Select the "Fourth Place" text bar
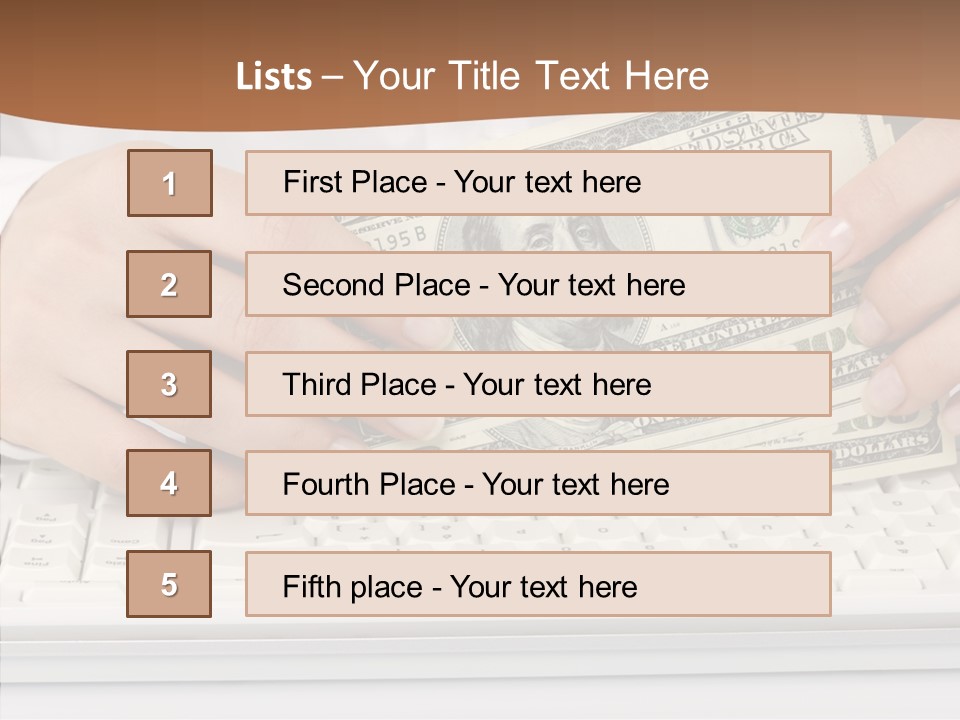Image resolution: width=960 pixels, height=720 pixels. click(x=538, y=484)
